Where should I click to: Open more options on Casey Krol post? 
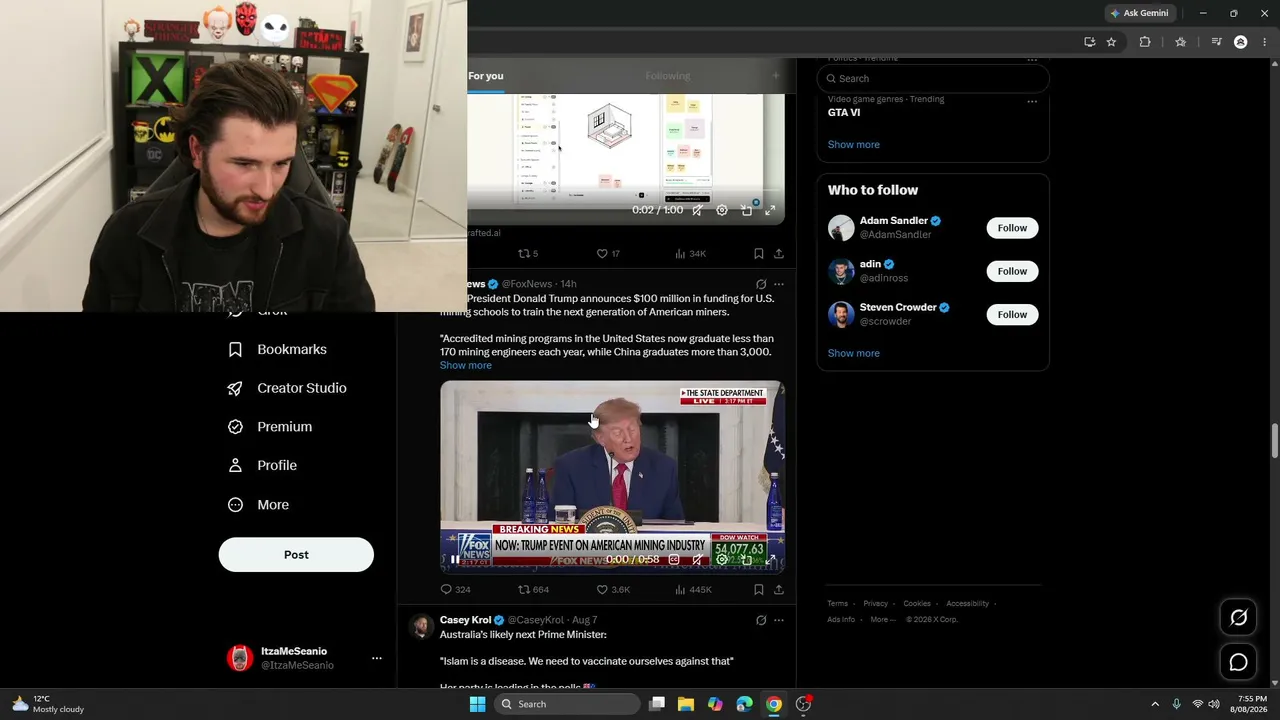click(779, 620)
